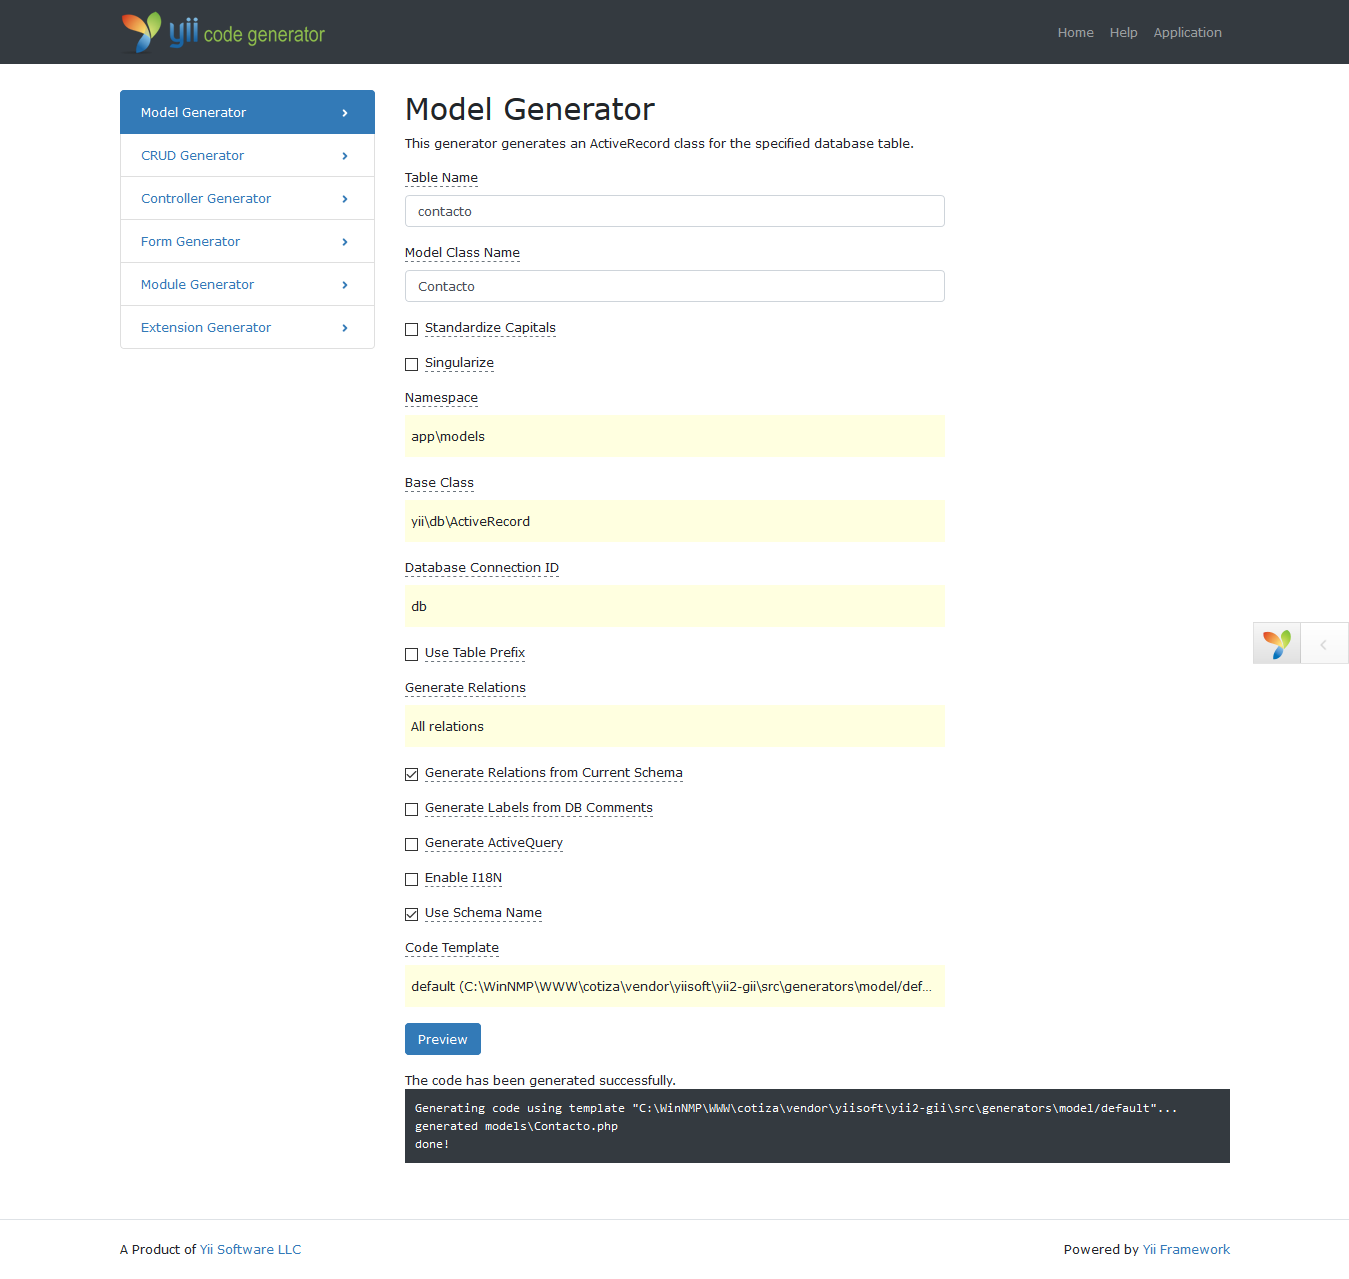The image size is (1349, 1279).
Task: Click the Yii code generator logo
Action: pyautogui.click(x=223, y=32)
